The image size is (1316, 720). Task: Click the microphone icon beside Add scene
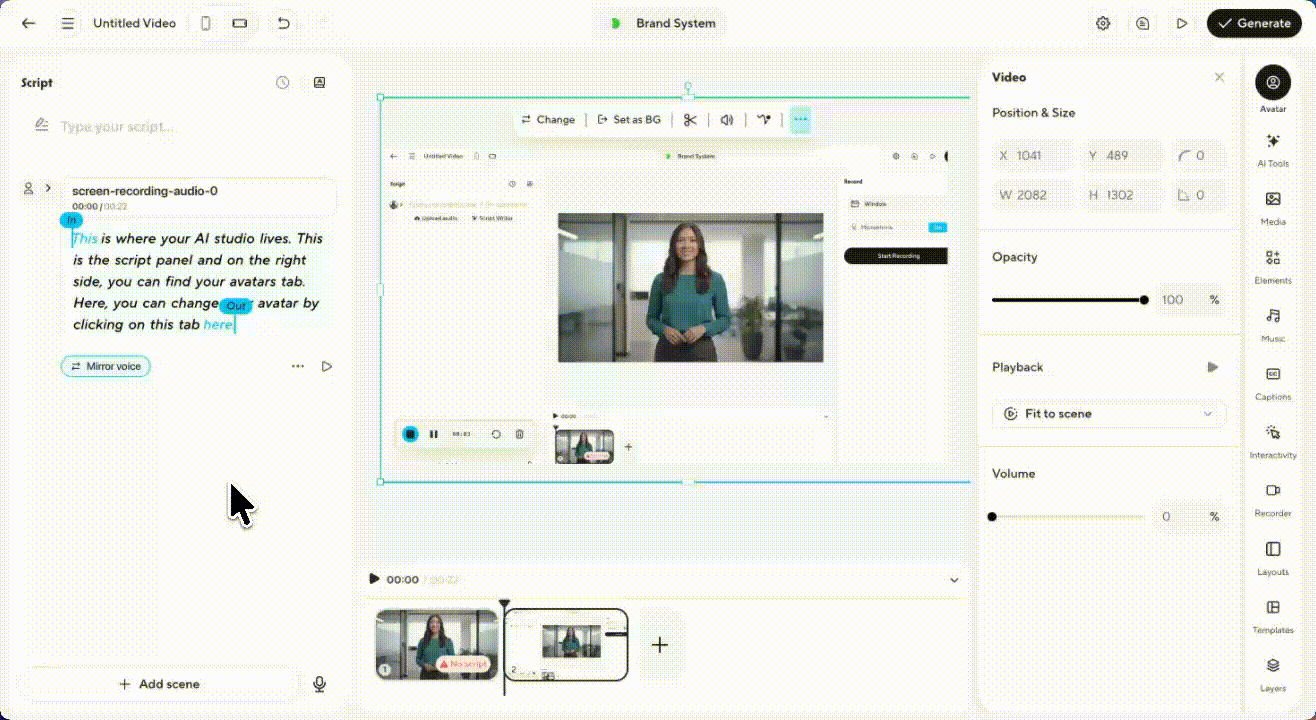[x=319, y=684]
